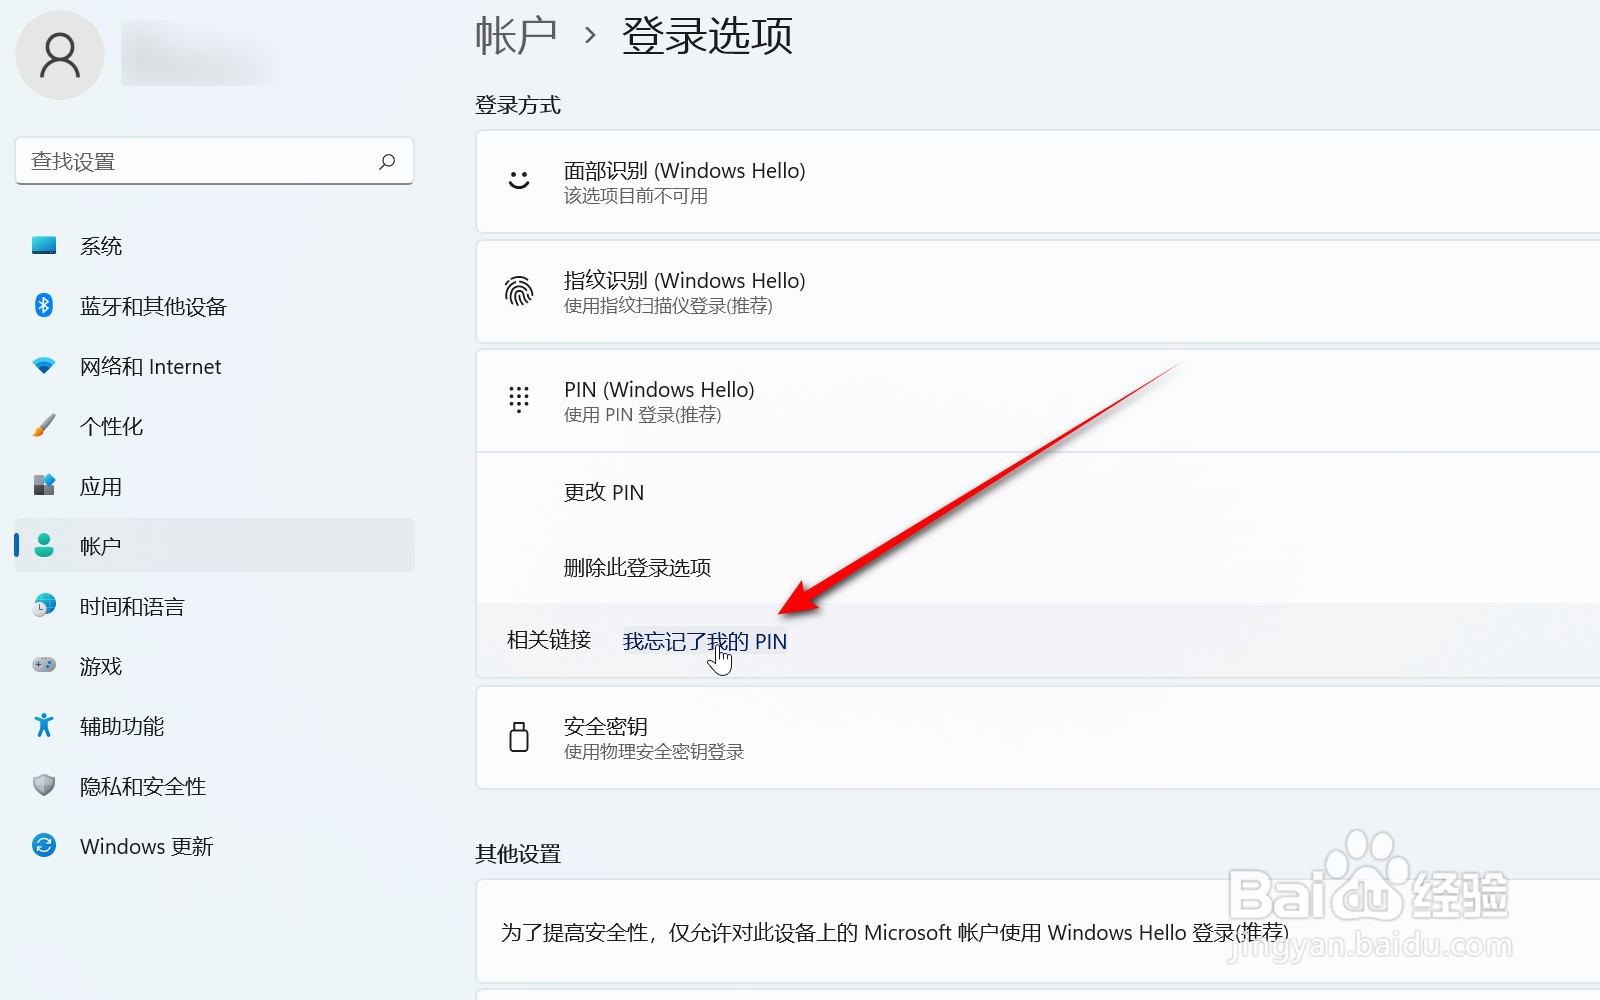Click the shield 隐私和安全性 icon
This screenshot has width=1600, height=1000.
click(44, 786)
